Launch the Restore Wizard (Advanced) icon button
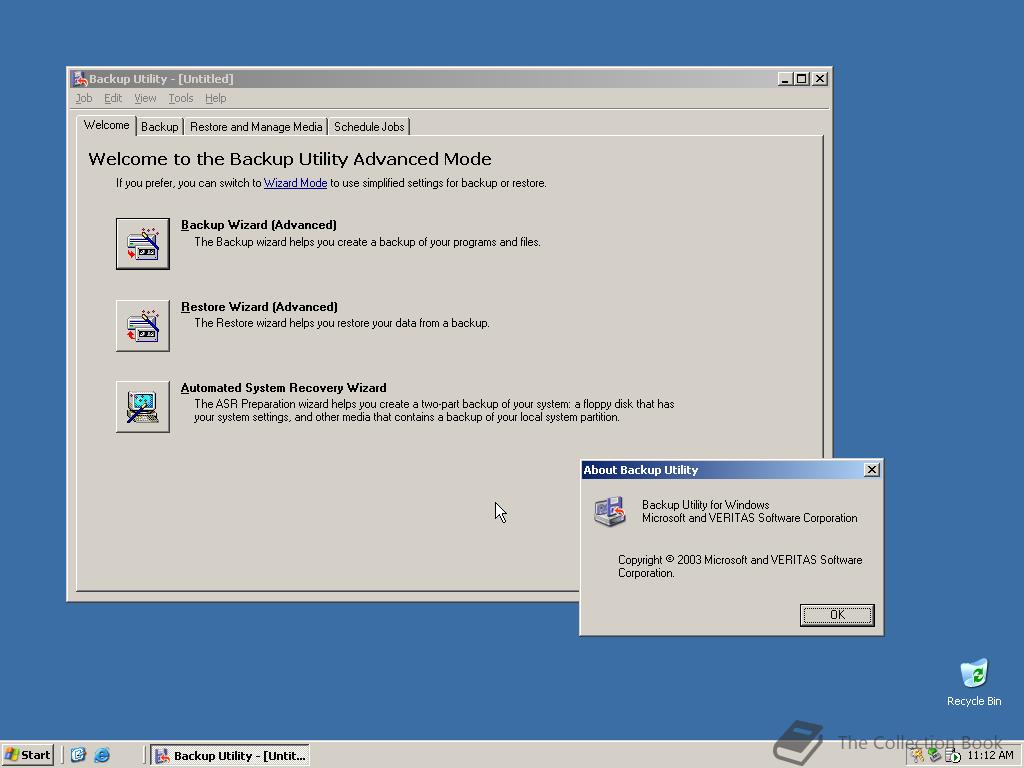Image resolution: width=1024 pixels, height=768 pixels. coord(142,325)
